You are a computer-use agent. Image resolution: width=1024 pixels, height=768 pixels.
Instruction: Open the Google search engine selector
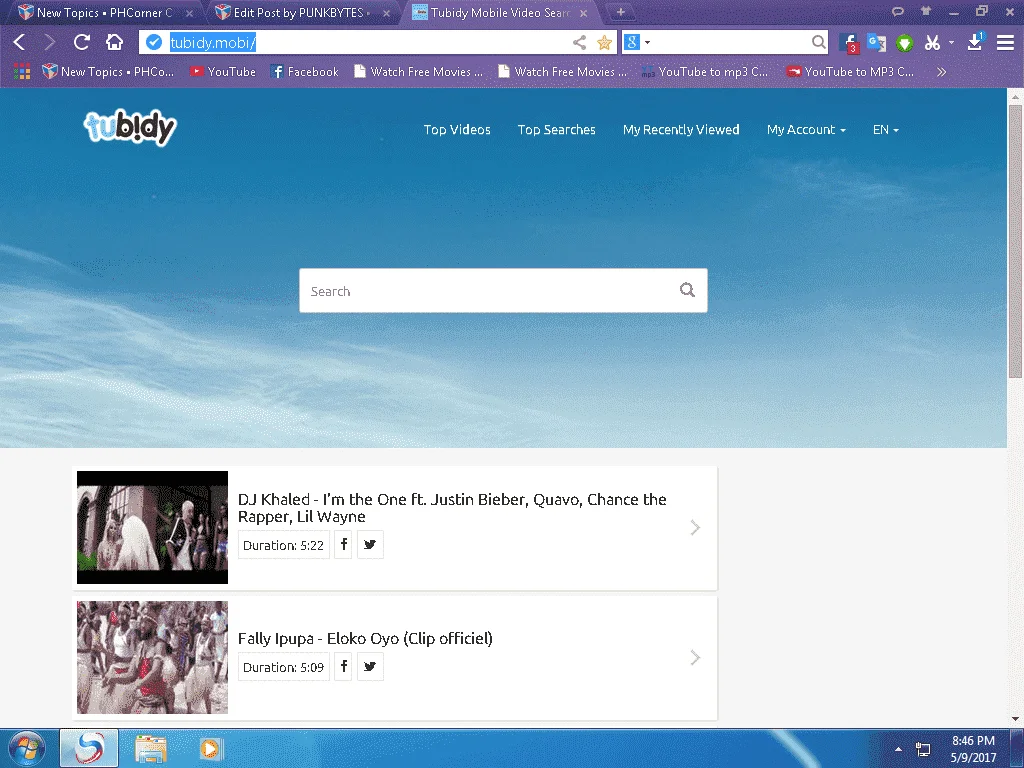[x=637, y=42]
